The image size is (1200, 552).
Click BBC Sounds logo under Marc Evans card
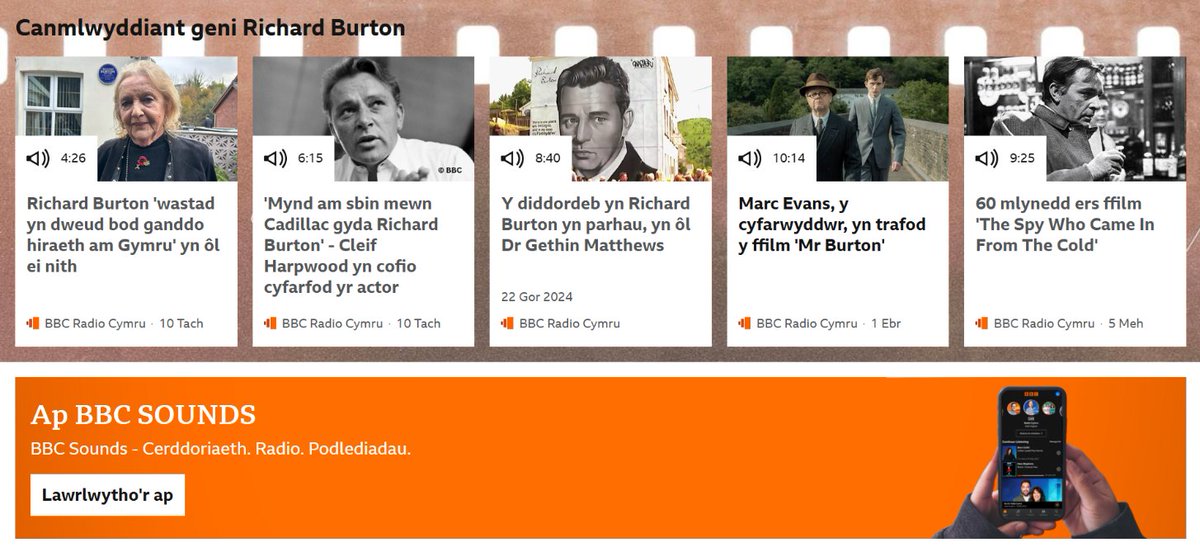[x=744, y=323]
